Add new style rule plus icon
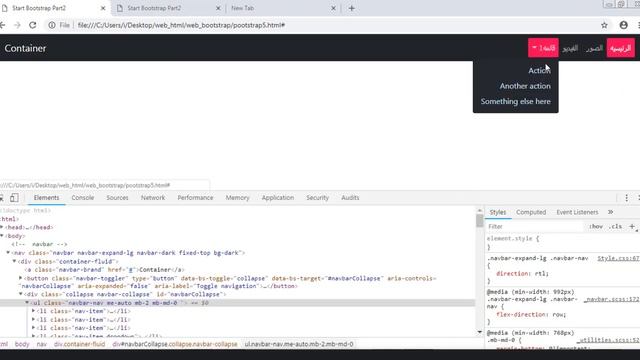 [x=632, y=226]
